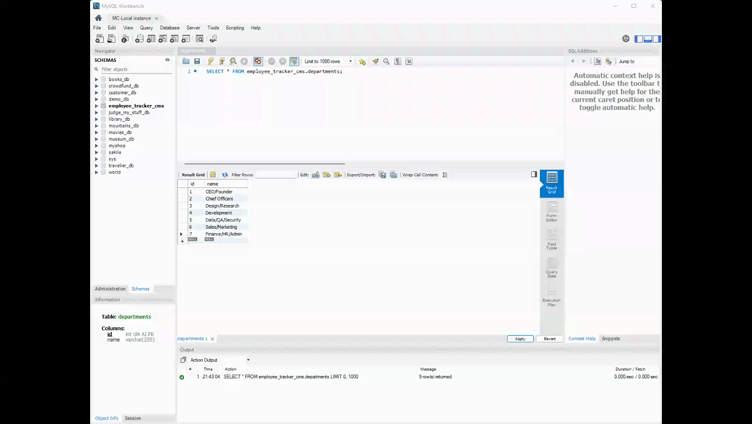Viewport: 752px width, 424px height.
Task: Click the Filter objects search field
Action: (136, 69)
